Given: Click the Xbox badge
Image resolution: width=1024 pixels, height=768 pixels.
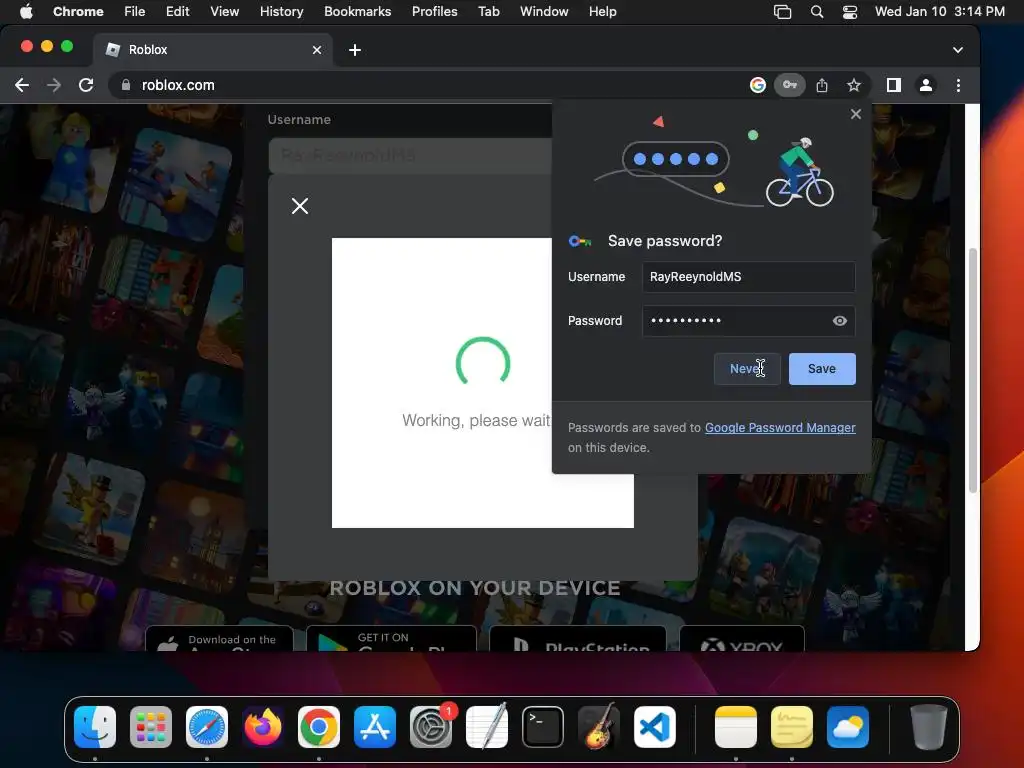Looking at the screenshot, I should point(742,639).
